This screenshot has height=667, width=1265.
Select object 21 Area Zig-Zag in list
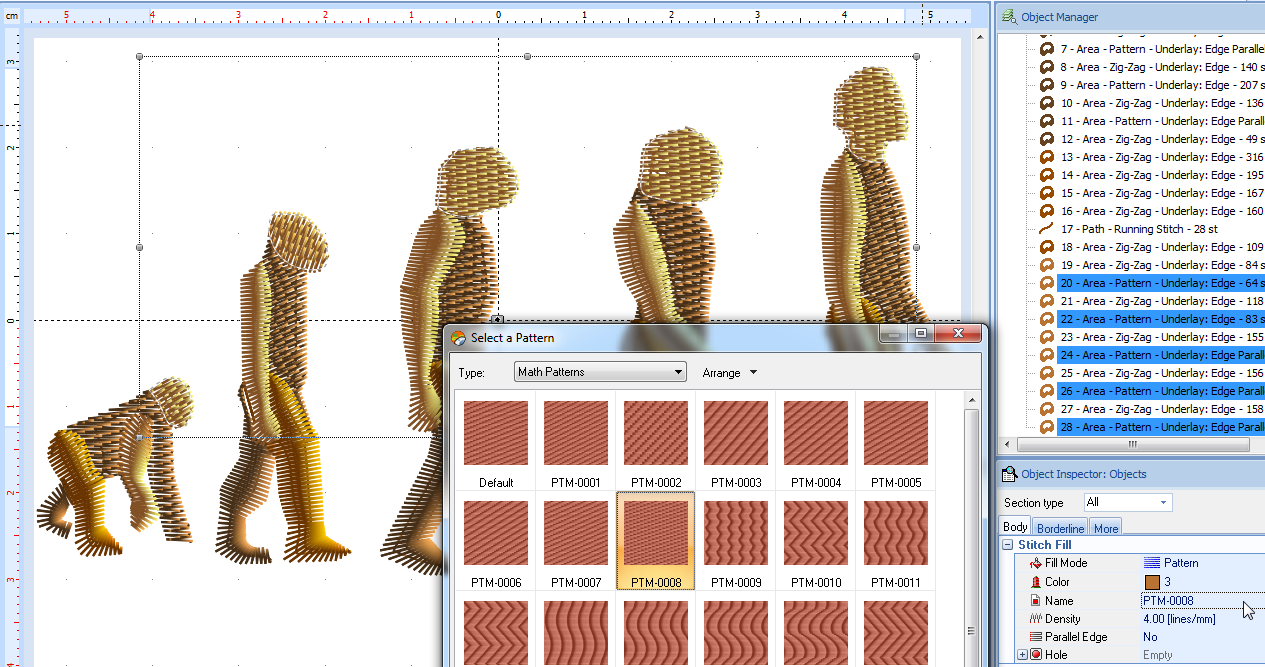(1160, 301)
